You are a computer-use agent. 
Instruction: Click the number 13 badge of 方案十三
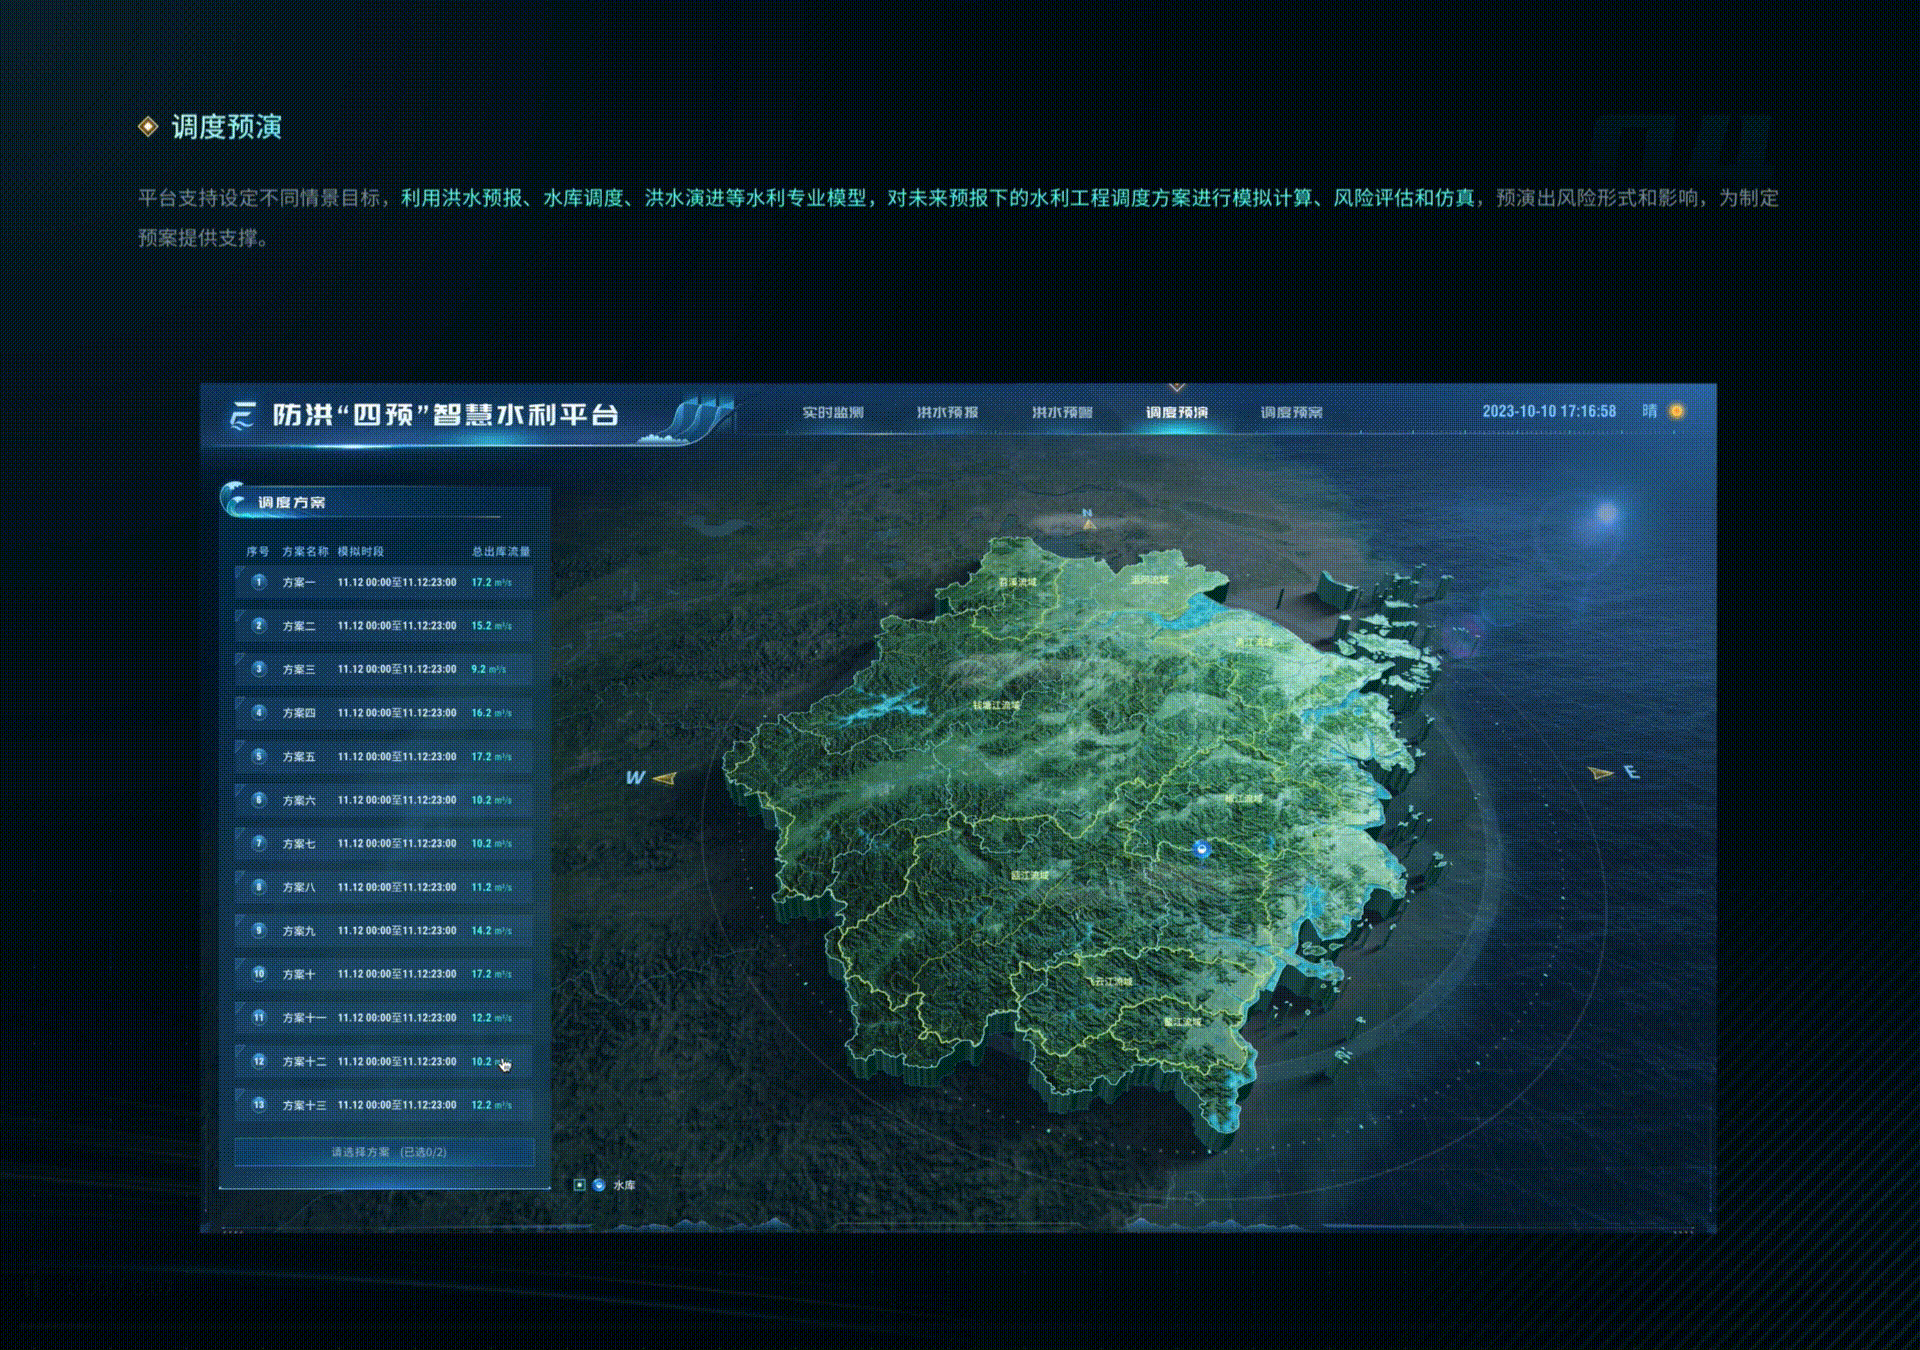[x=259, y=1105]
